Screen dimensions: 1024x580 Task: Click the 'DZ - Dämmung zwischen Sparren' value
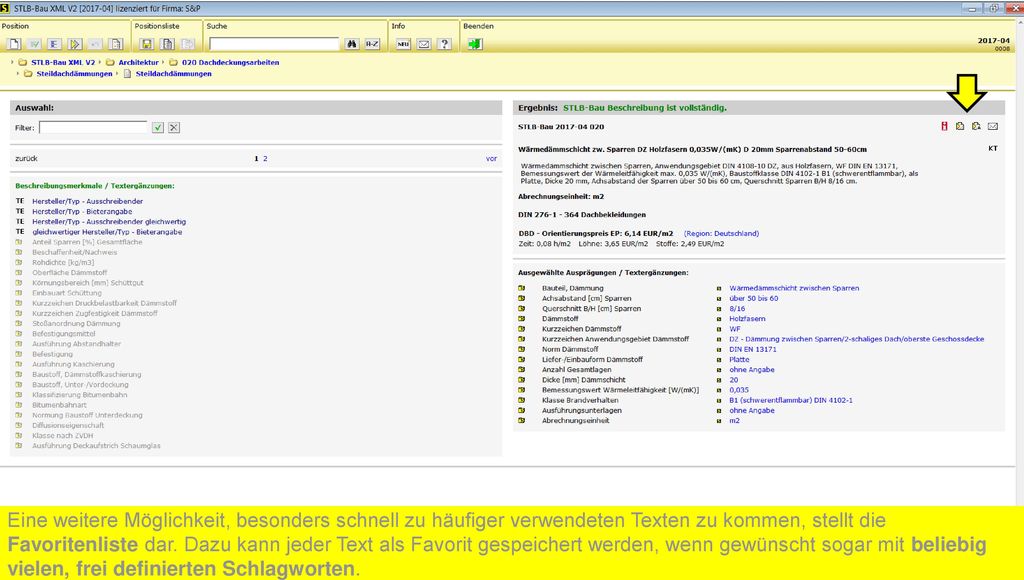point(856,339)
